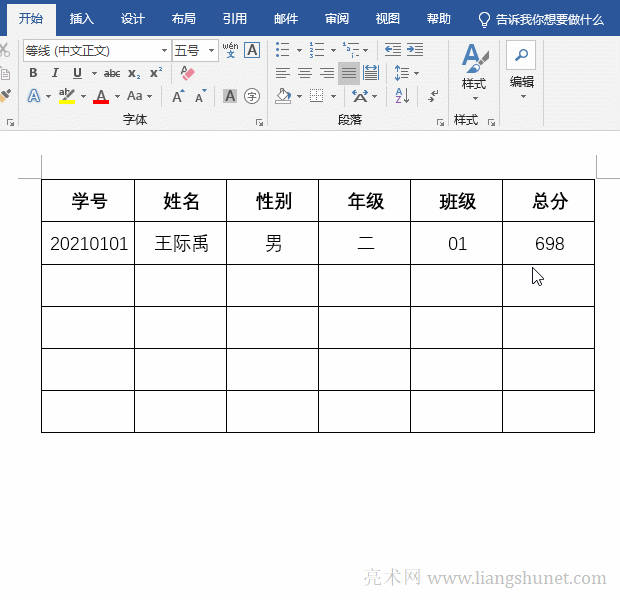Open the 审阅 tab

click(336, 19)
